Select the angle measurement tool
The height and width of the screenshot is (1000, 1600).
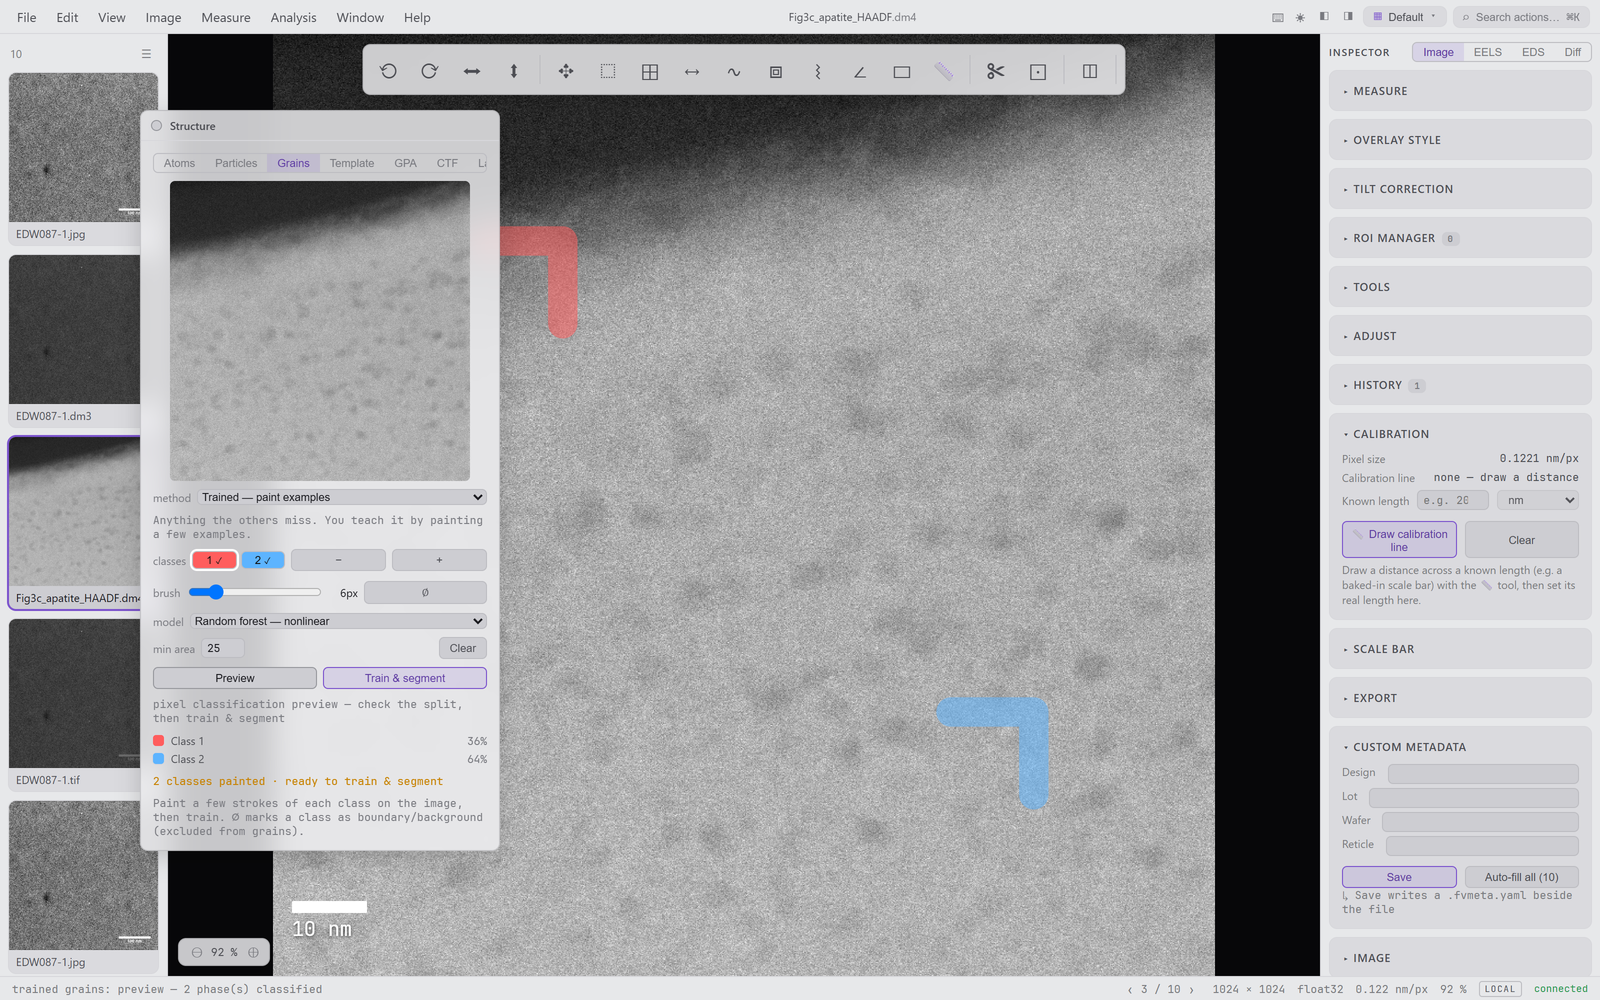860,71
